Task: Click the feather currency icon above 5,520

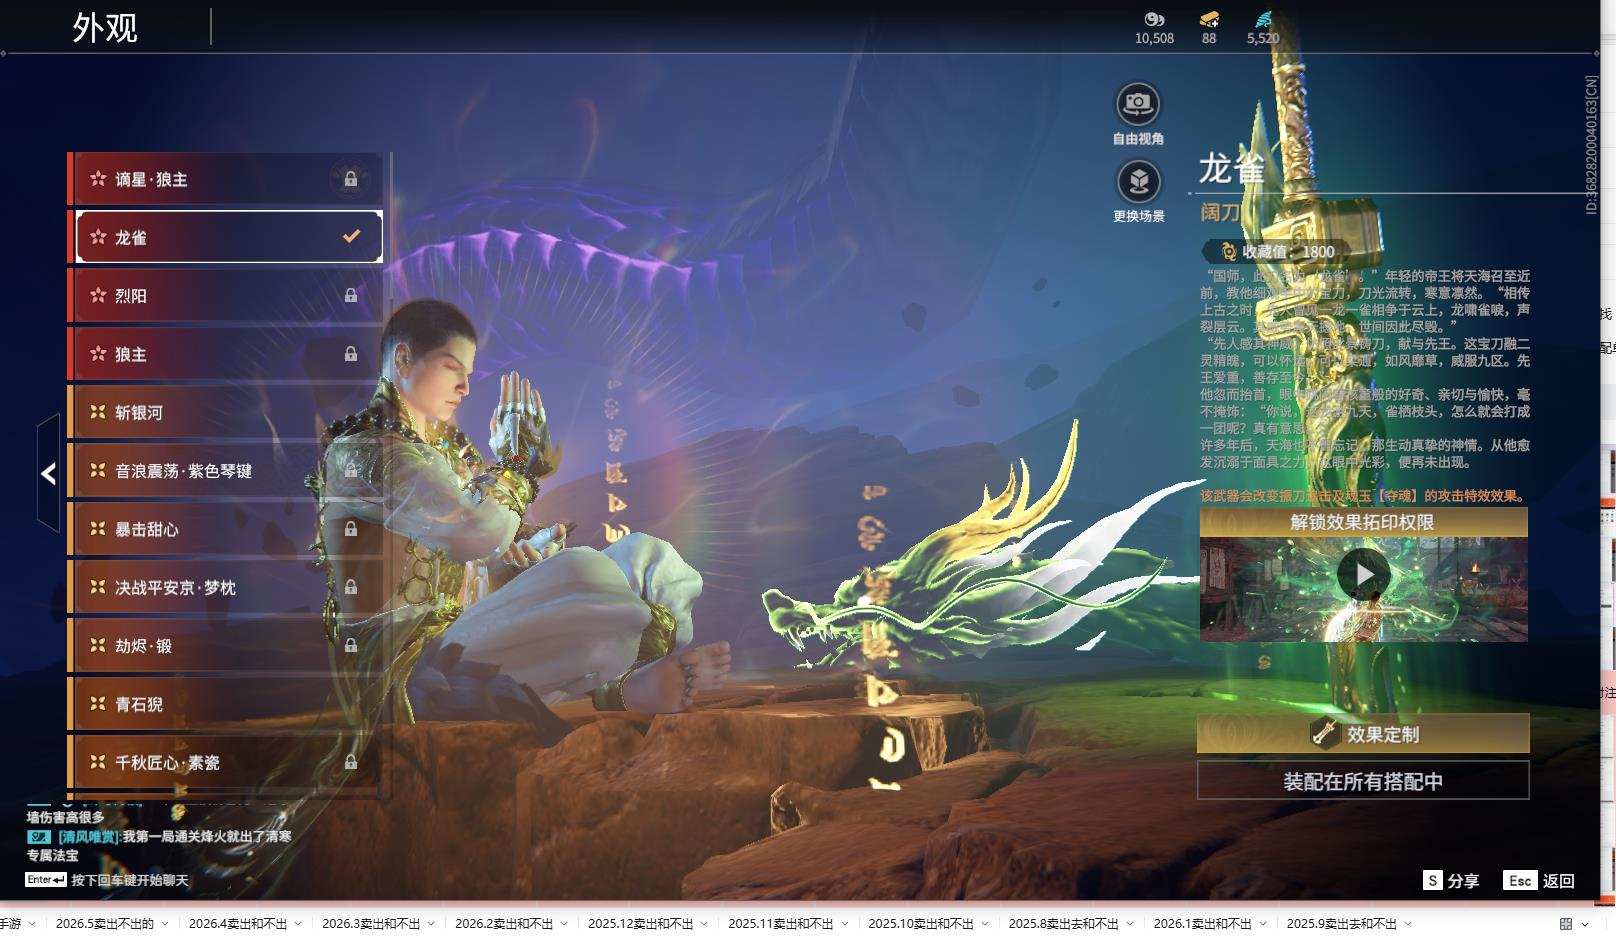Action: tap(1263, 19)
